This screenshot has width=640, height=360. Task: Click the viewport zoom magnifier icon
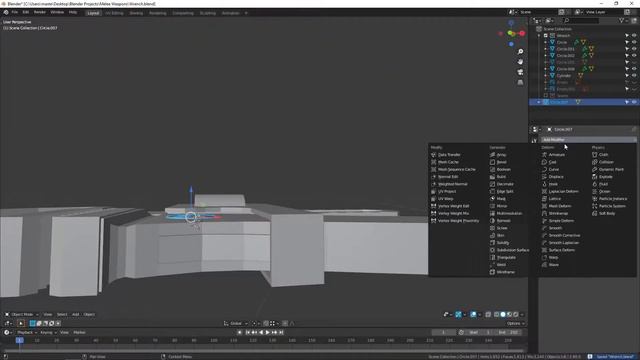tap(520, 52)
